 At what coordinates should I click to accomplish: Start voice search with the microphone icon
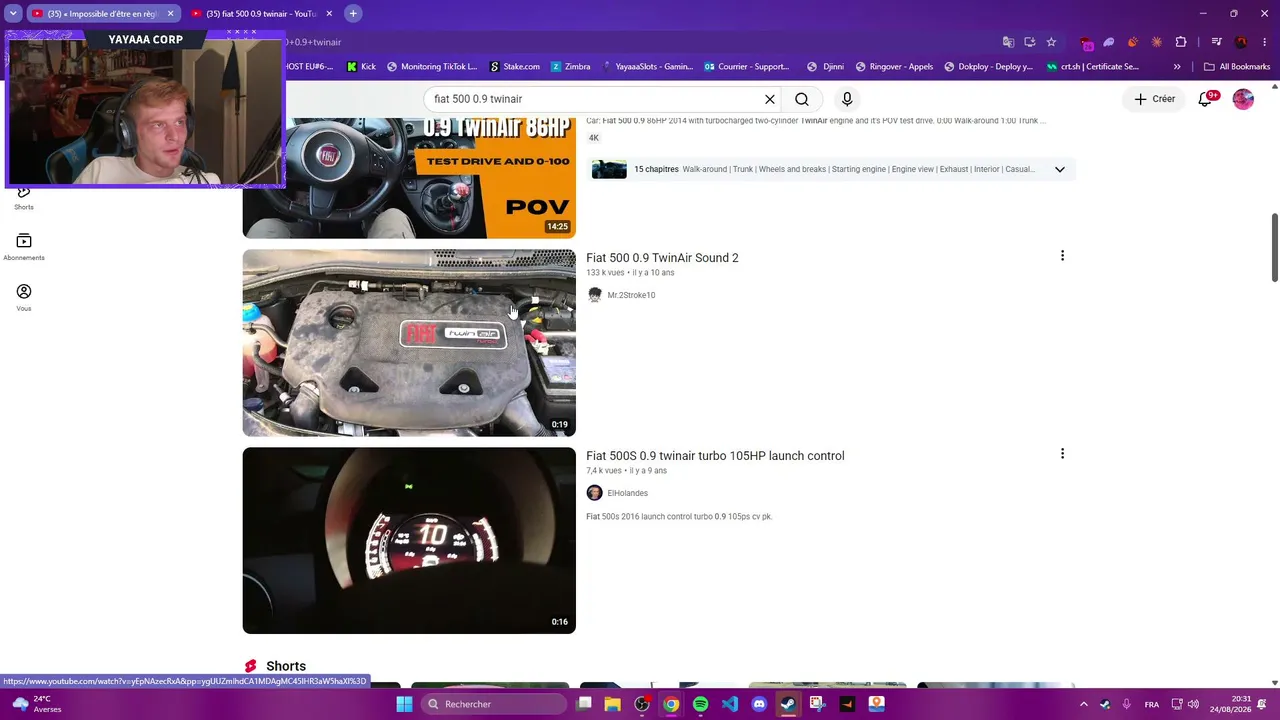tap(847, 99)
